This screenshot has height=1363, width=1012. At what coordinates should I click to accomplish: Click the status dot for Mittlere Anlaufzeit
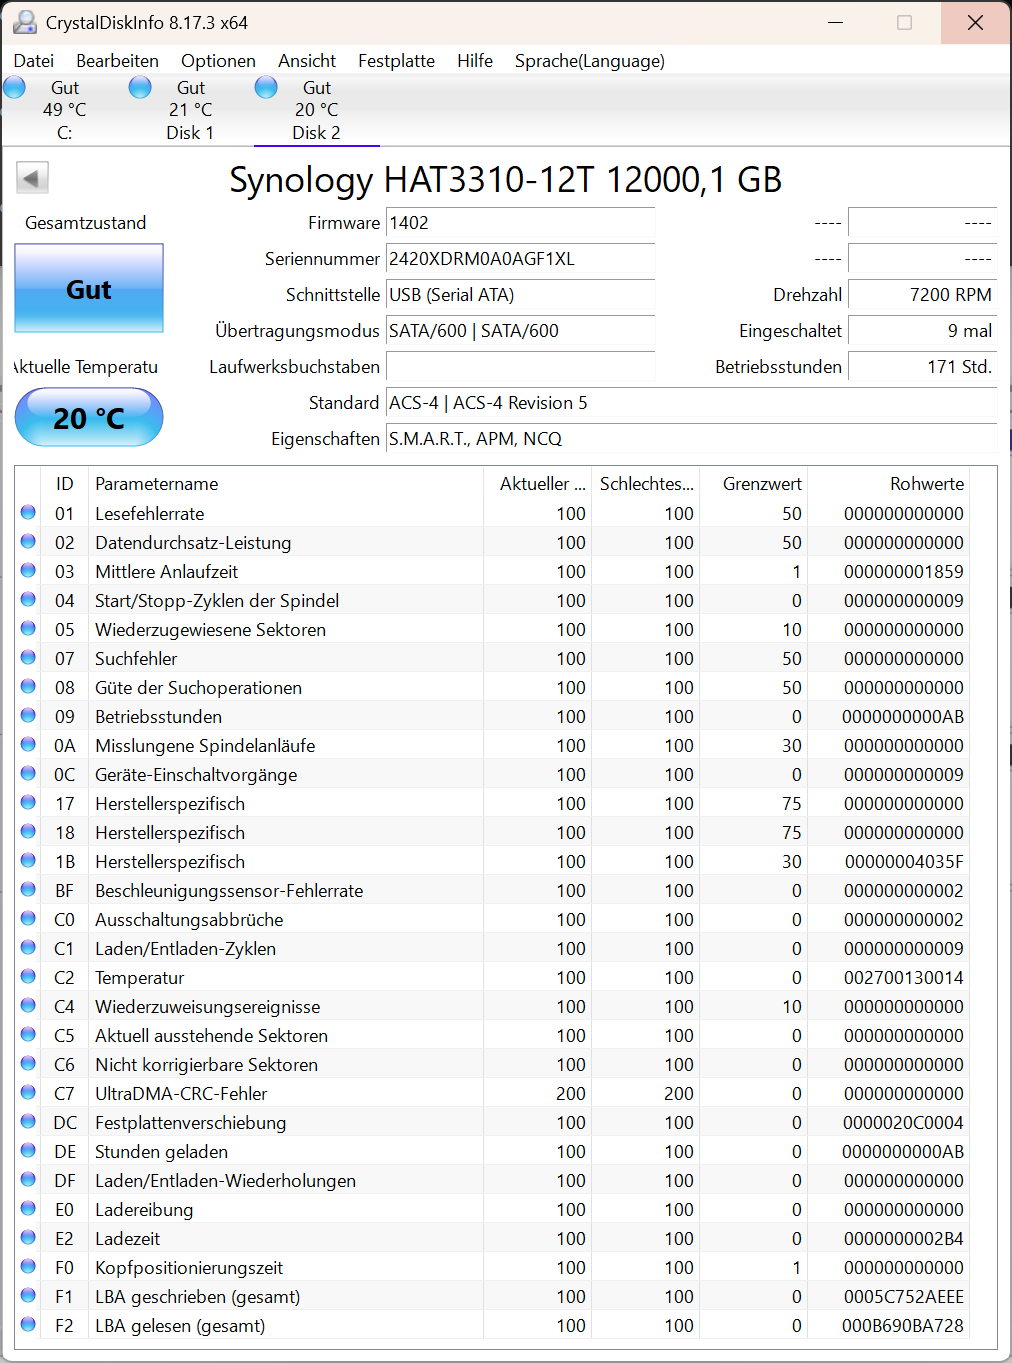(x=28, y=570)
